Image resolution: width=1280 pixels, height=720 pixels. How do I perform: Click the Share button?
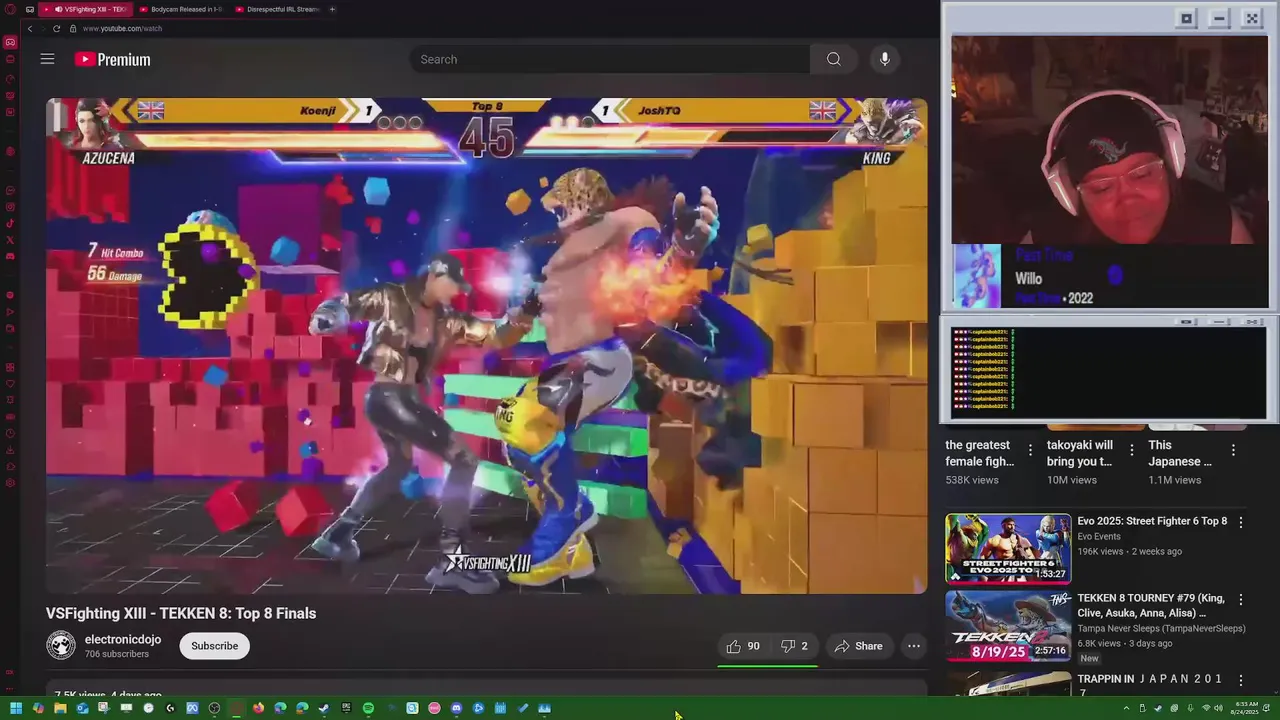point(858,646)
